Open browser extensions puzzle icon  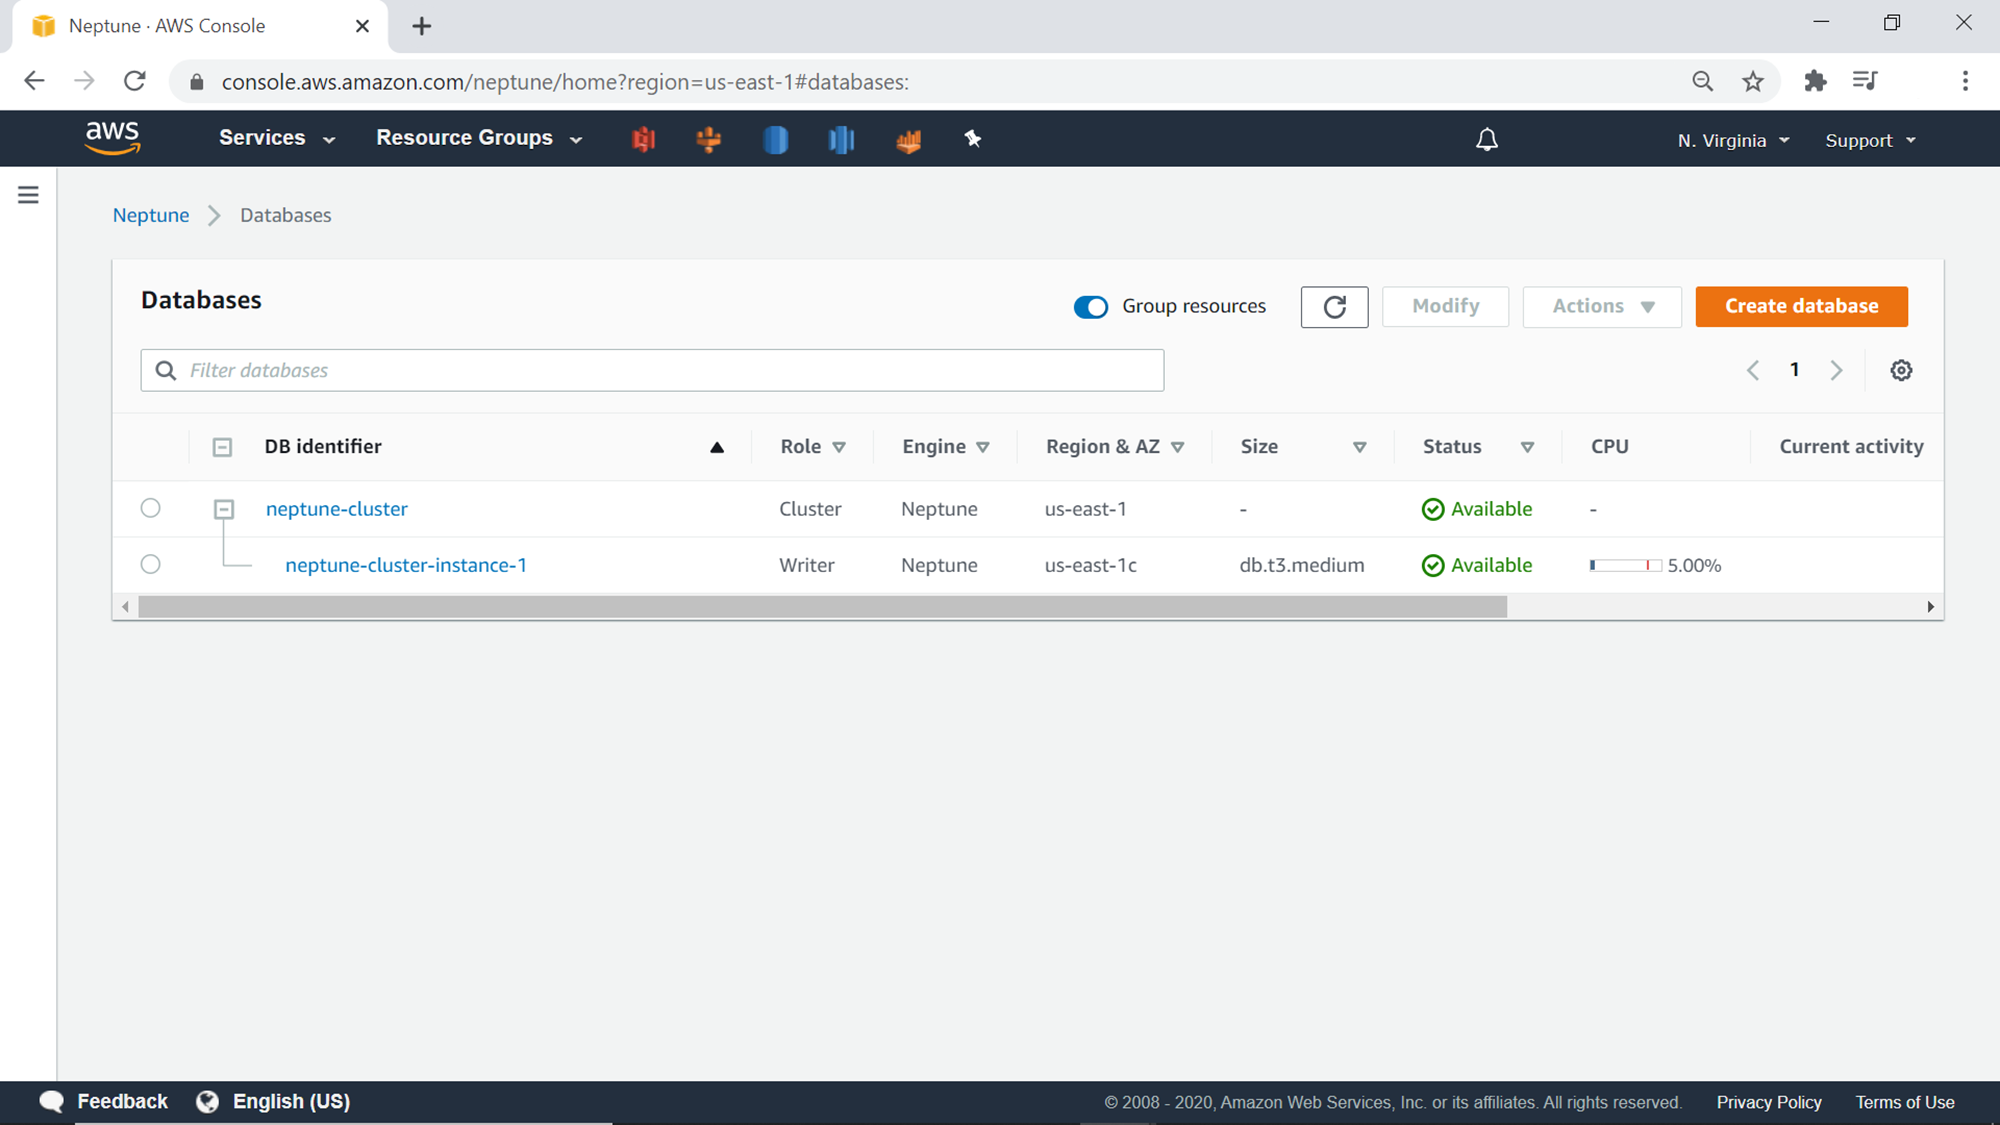[1815, 82]
